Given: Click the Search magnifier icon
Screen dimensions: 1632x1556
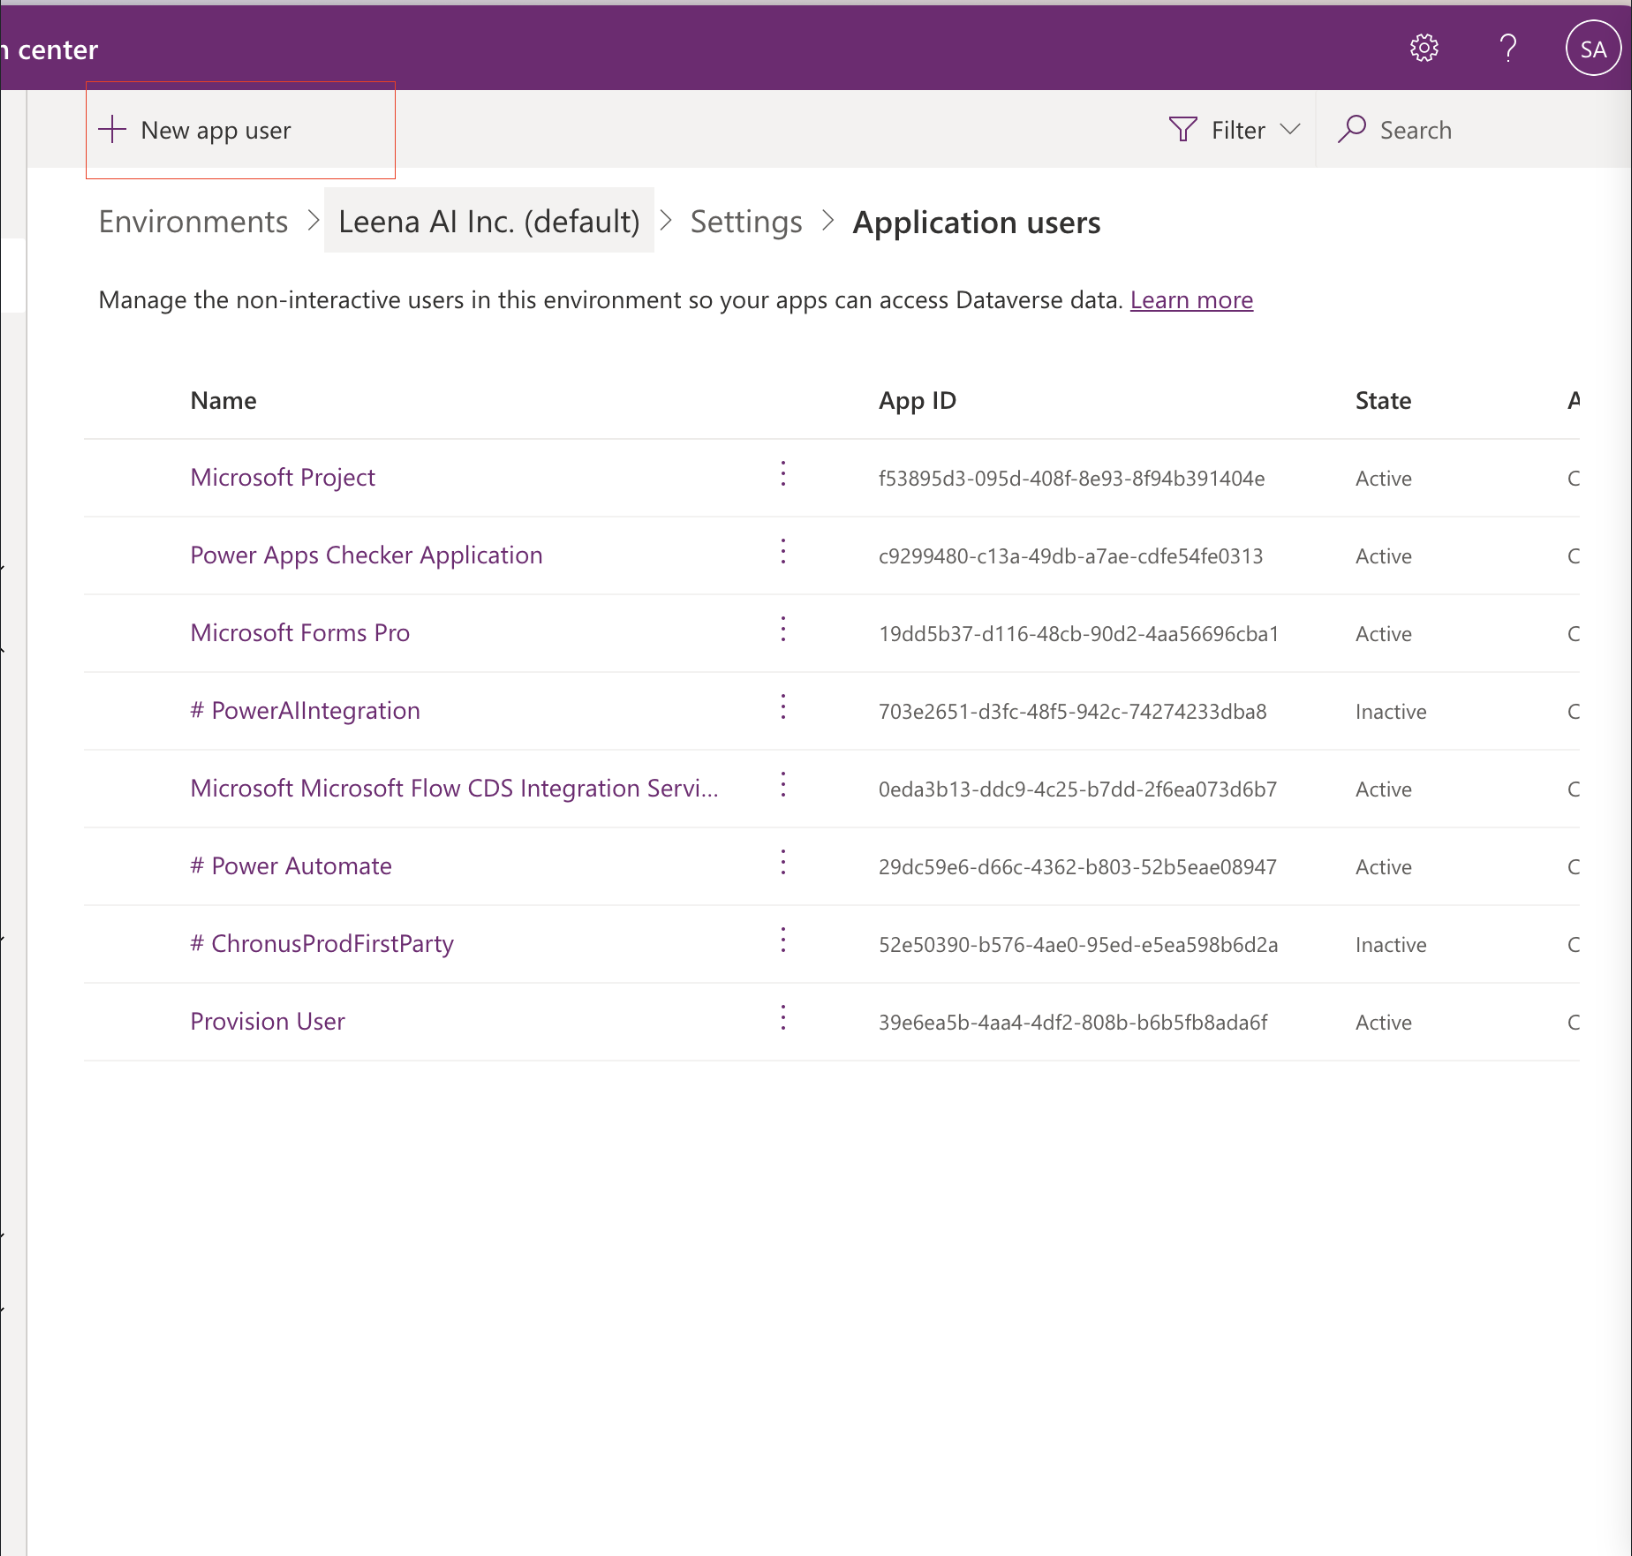Looking at the screenshot, I should pyautogui.click(x=1352, y=129).
